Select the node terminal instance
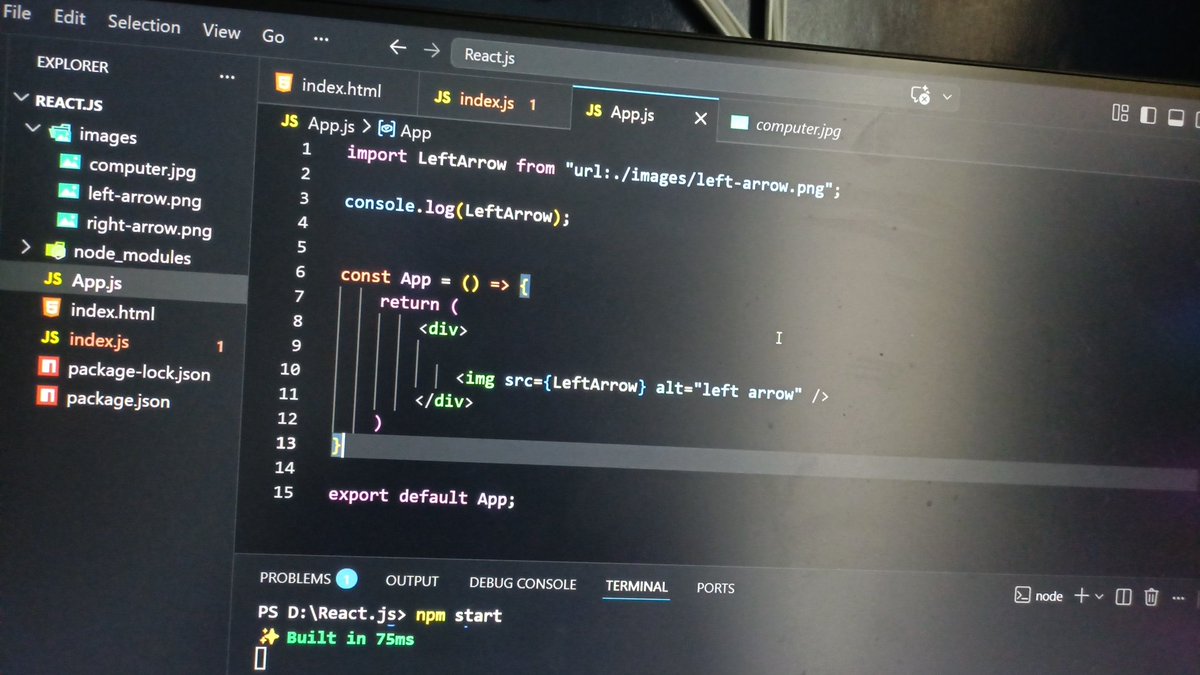The image size is (1200, 675). [1039, 595]
